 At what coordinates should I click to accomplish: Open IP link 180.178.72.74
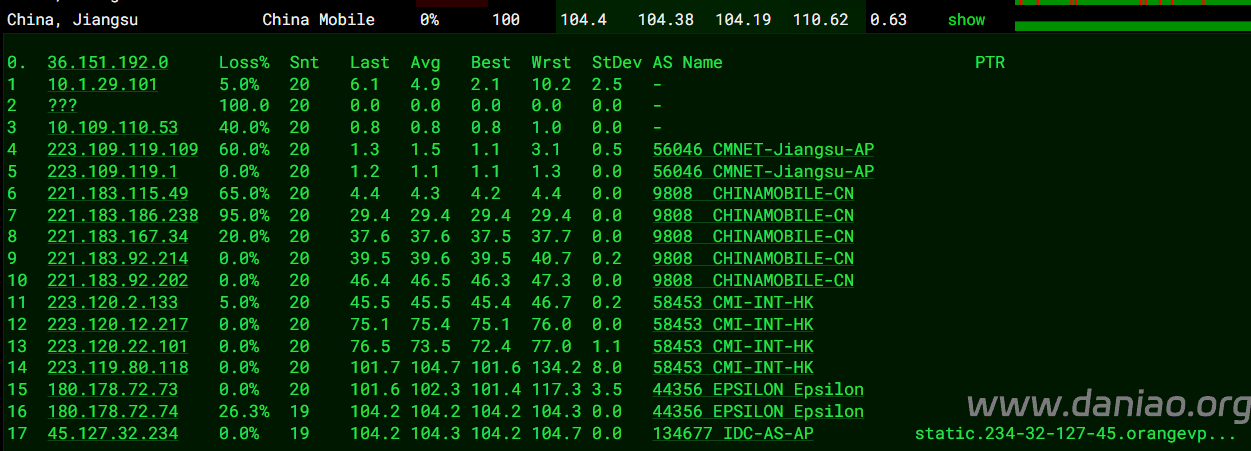(112, 411)
